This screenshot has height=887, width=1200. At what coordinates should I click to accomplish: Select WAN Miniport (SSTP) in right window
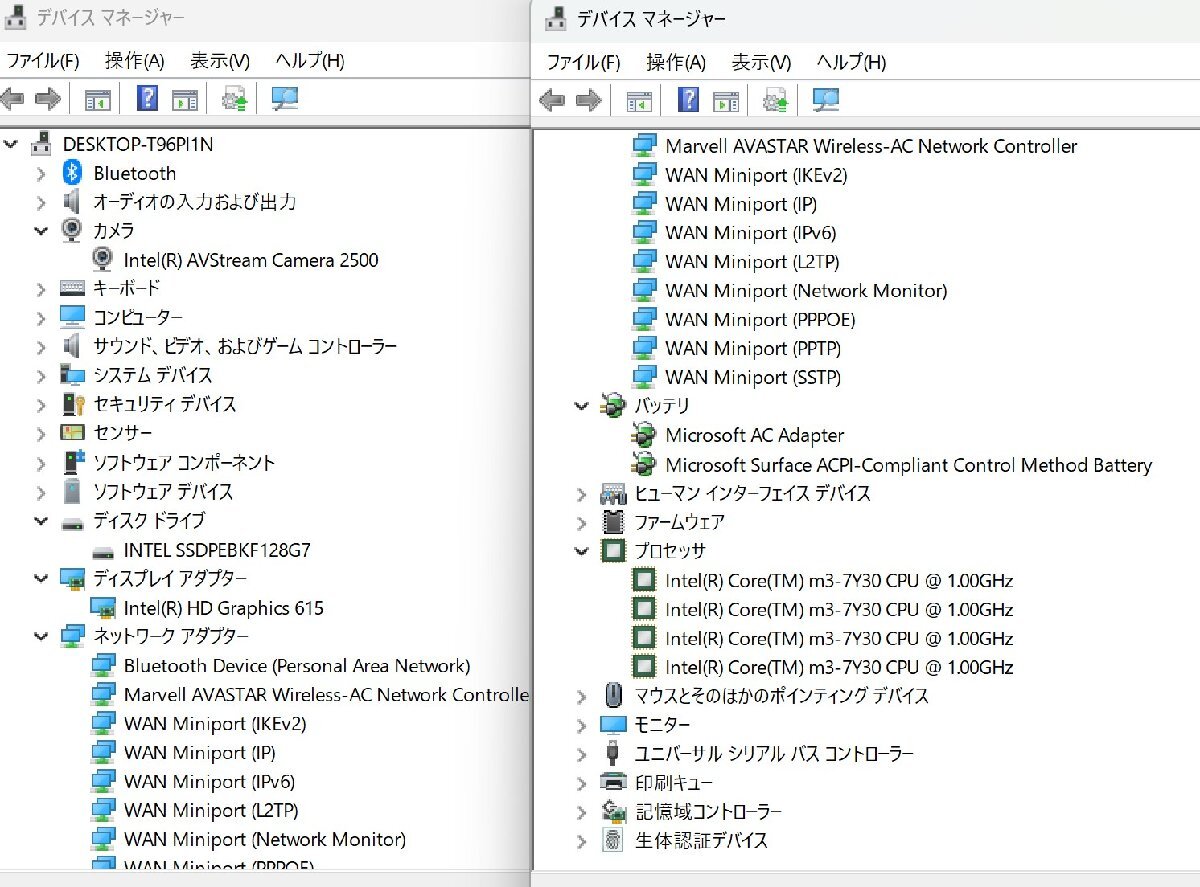coord(753,378)
